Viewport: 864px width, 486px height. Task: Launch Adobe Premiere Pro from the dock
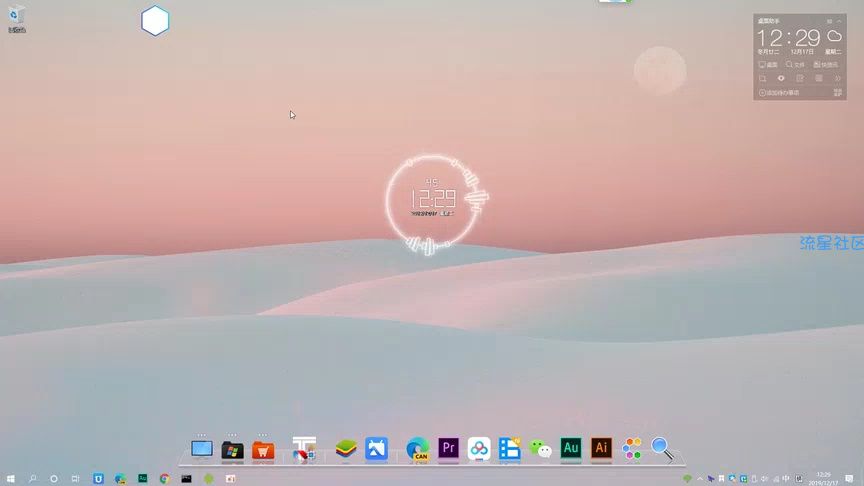click(x=449, y=448)
